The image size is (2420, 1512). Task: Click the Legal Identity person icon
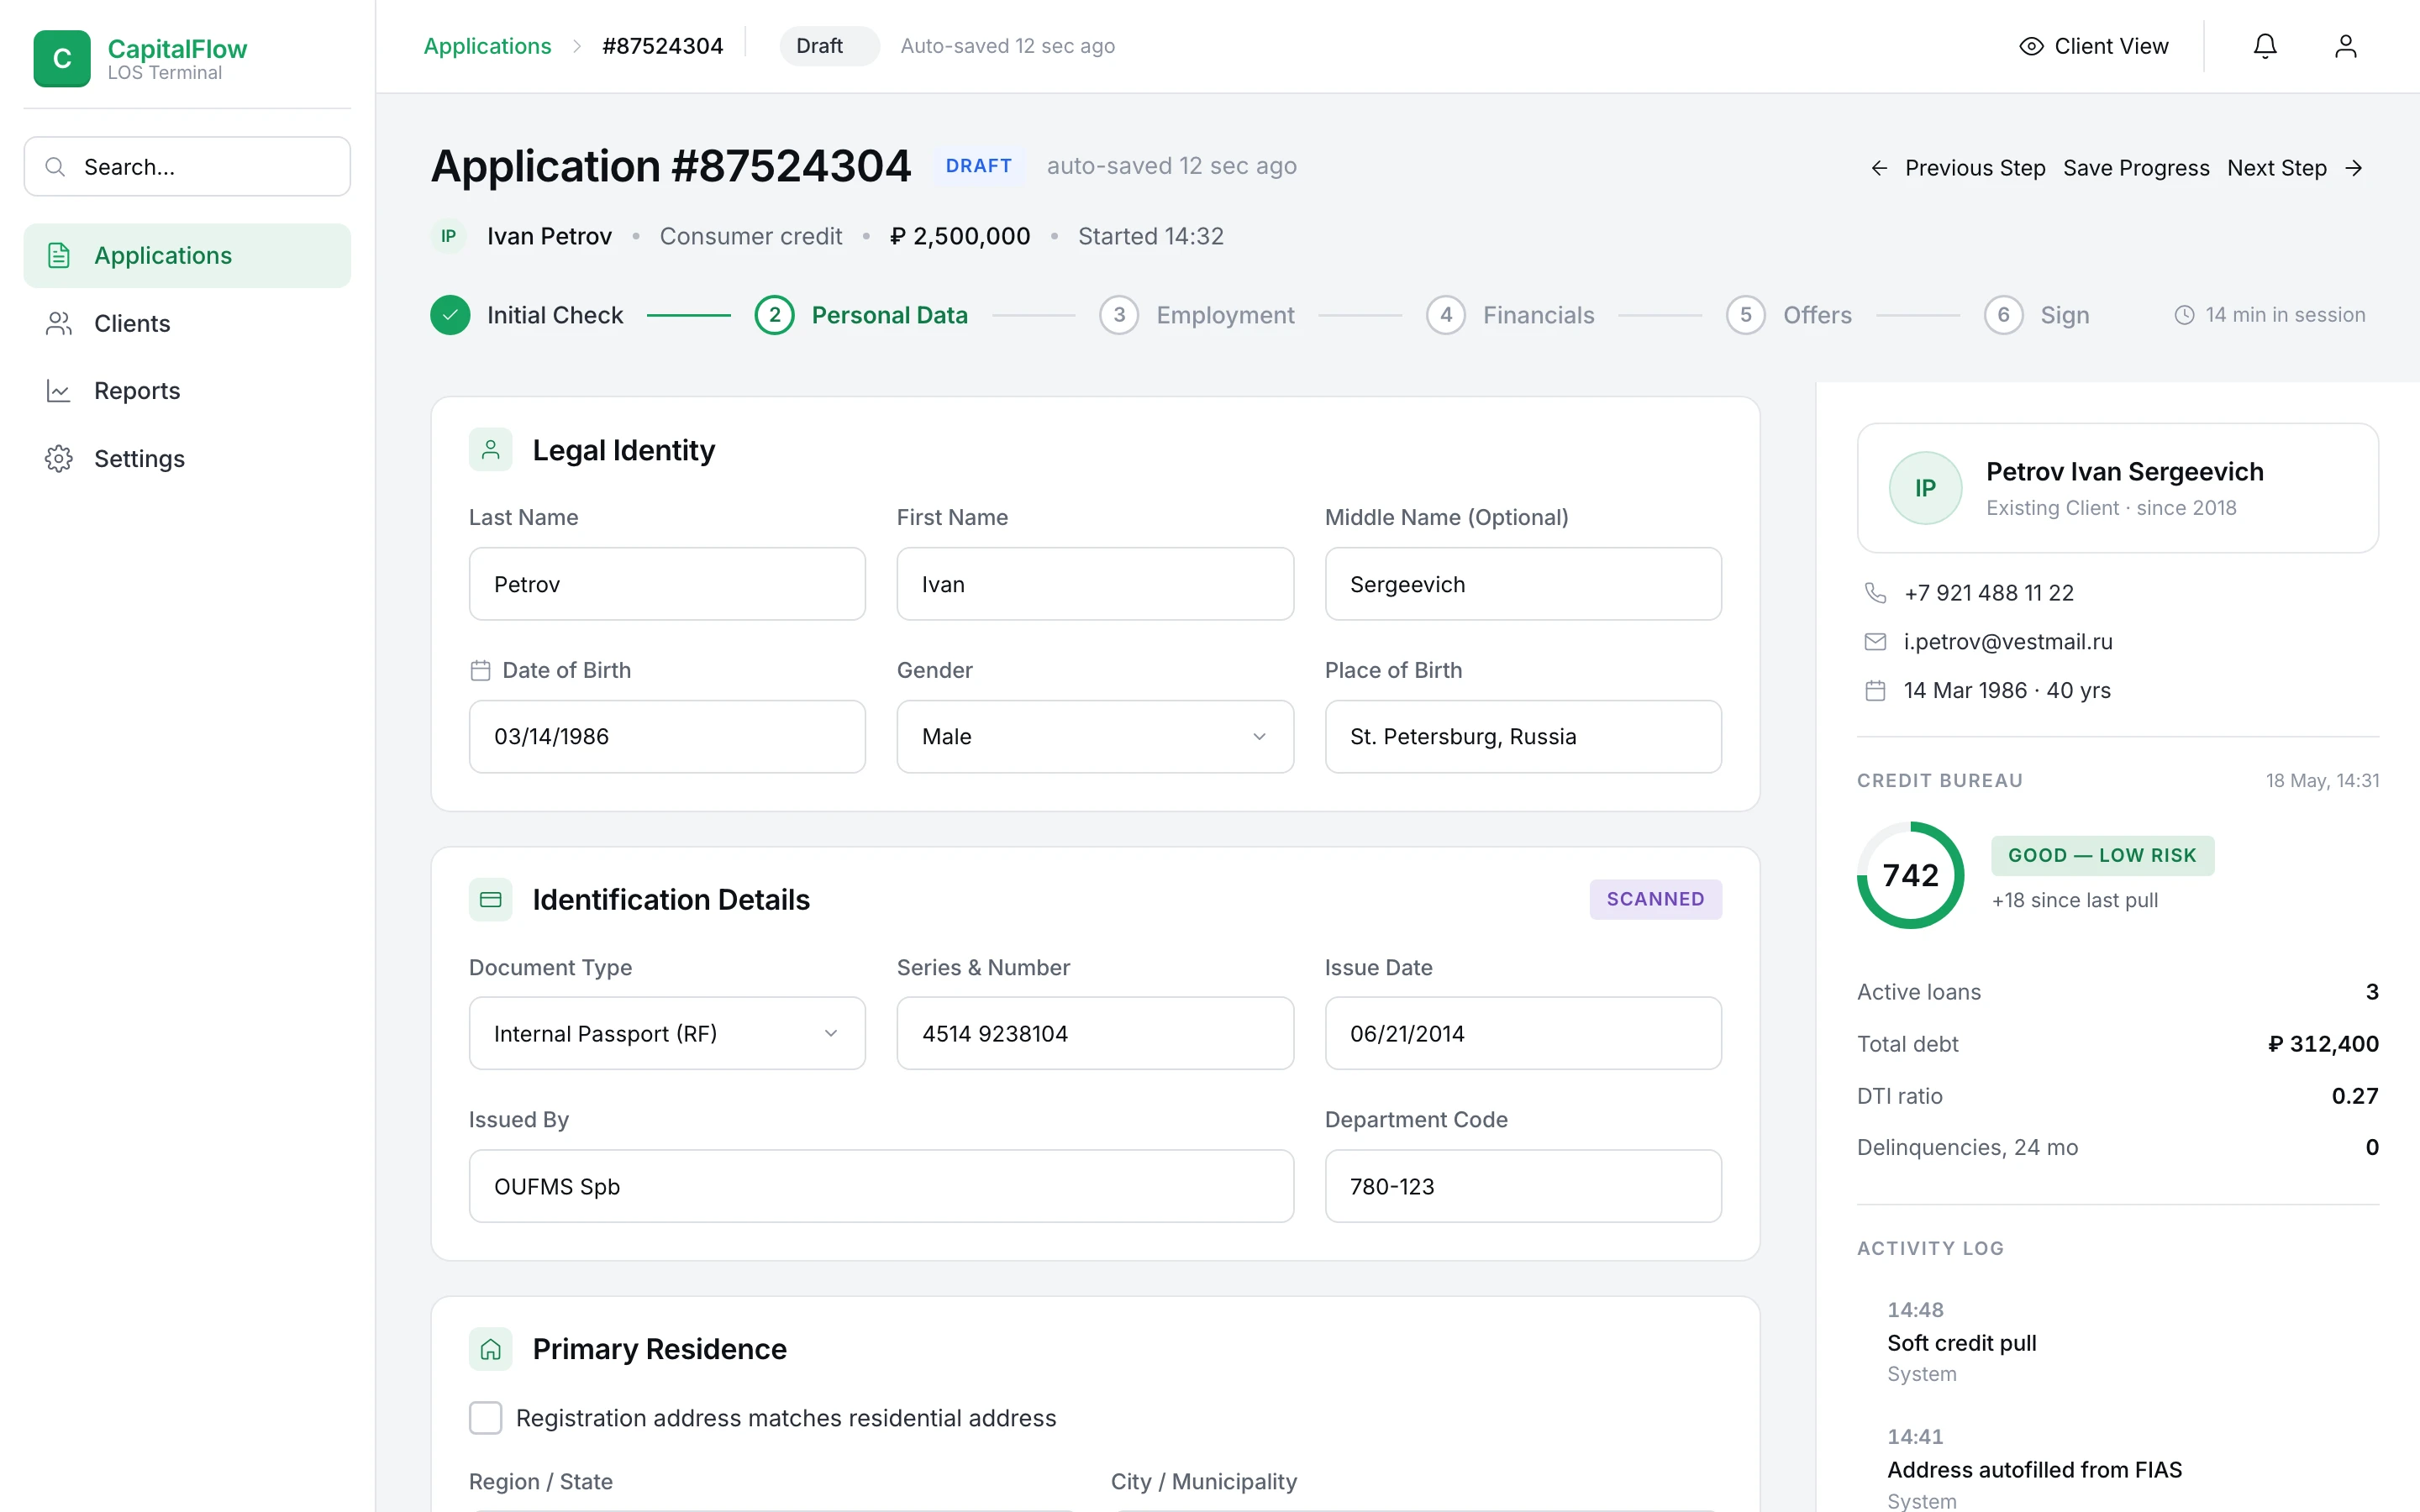(490, 450)
